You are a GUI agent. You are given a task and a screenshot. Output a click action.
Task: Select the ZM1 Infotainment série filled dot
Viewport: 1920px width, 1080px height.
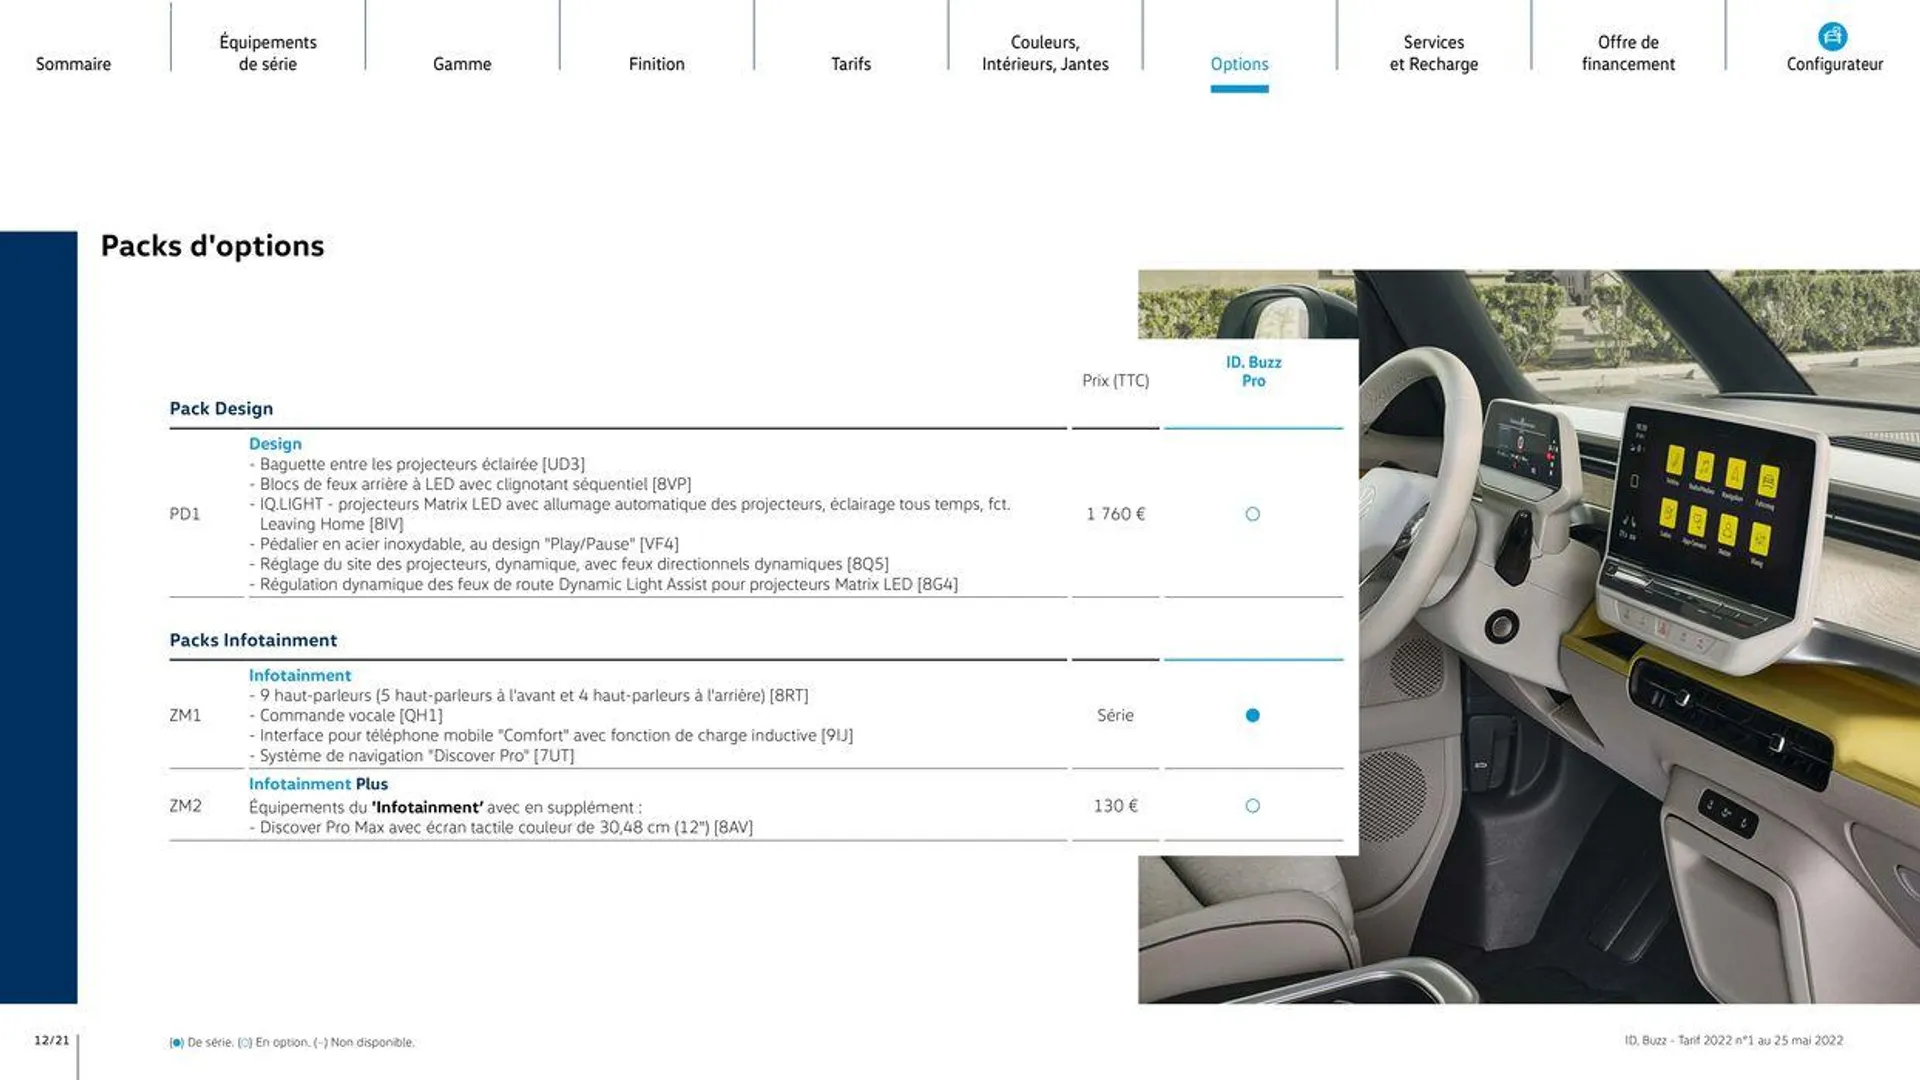point(1251,715)
